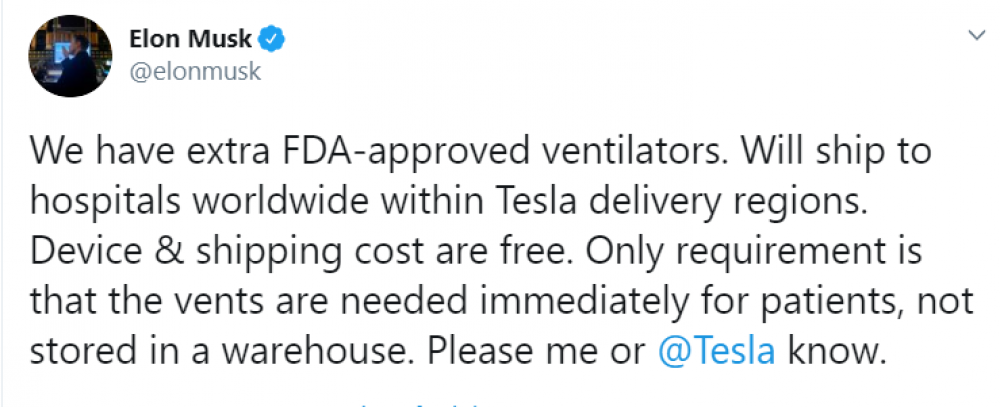Click the blue verified badge icon
Viewport: 1000px width, 407px height.
click(x=271, y=40)
